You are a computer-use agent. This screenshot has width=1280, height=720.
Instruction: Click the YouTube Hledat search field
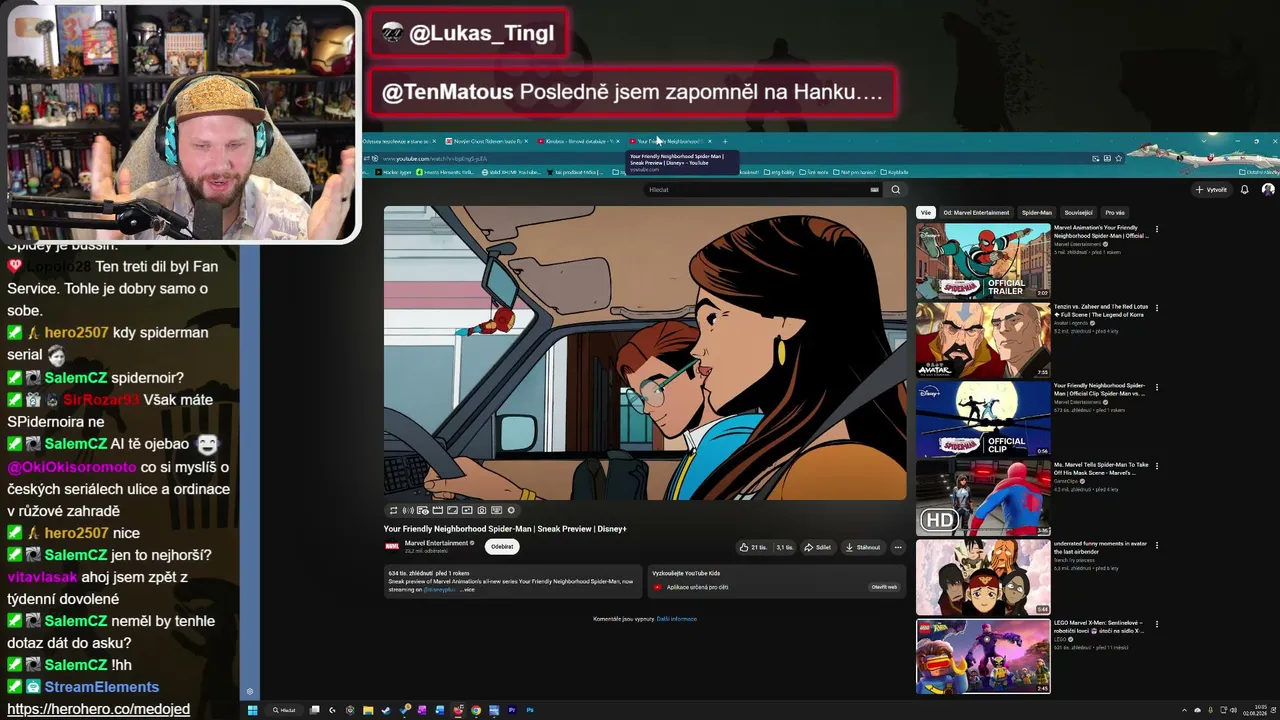point(755,190)
